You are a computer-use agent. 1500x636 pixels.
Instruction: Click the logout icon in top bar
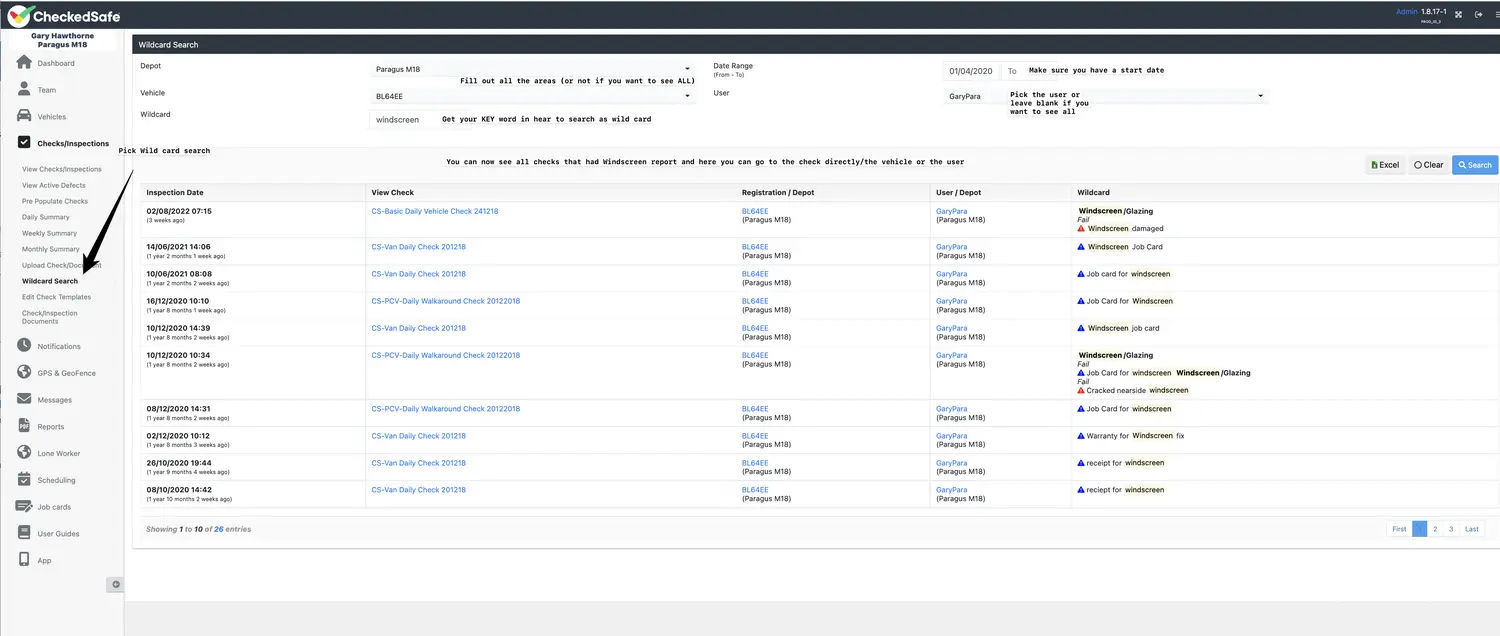point(1479,14)
